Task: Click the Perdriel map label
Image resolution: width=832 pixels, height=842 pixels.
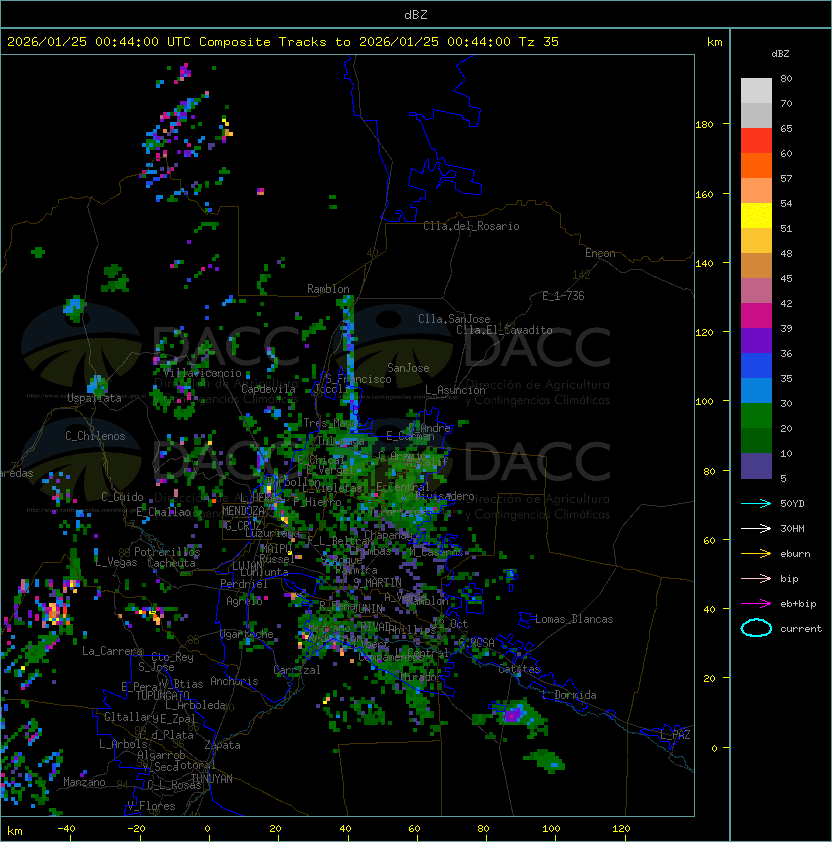Action: point(244,584)
